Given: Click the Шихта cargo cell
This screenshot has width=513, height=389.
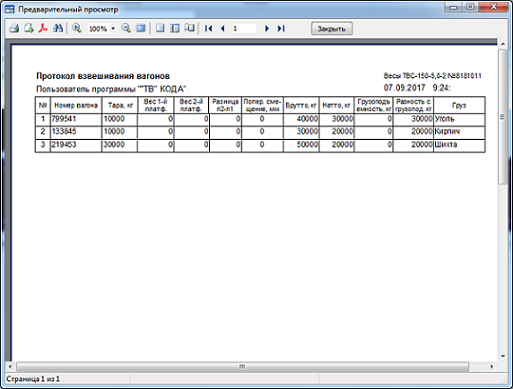Looking at the screenshot, I should click(x=459, y=145).
